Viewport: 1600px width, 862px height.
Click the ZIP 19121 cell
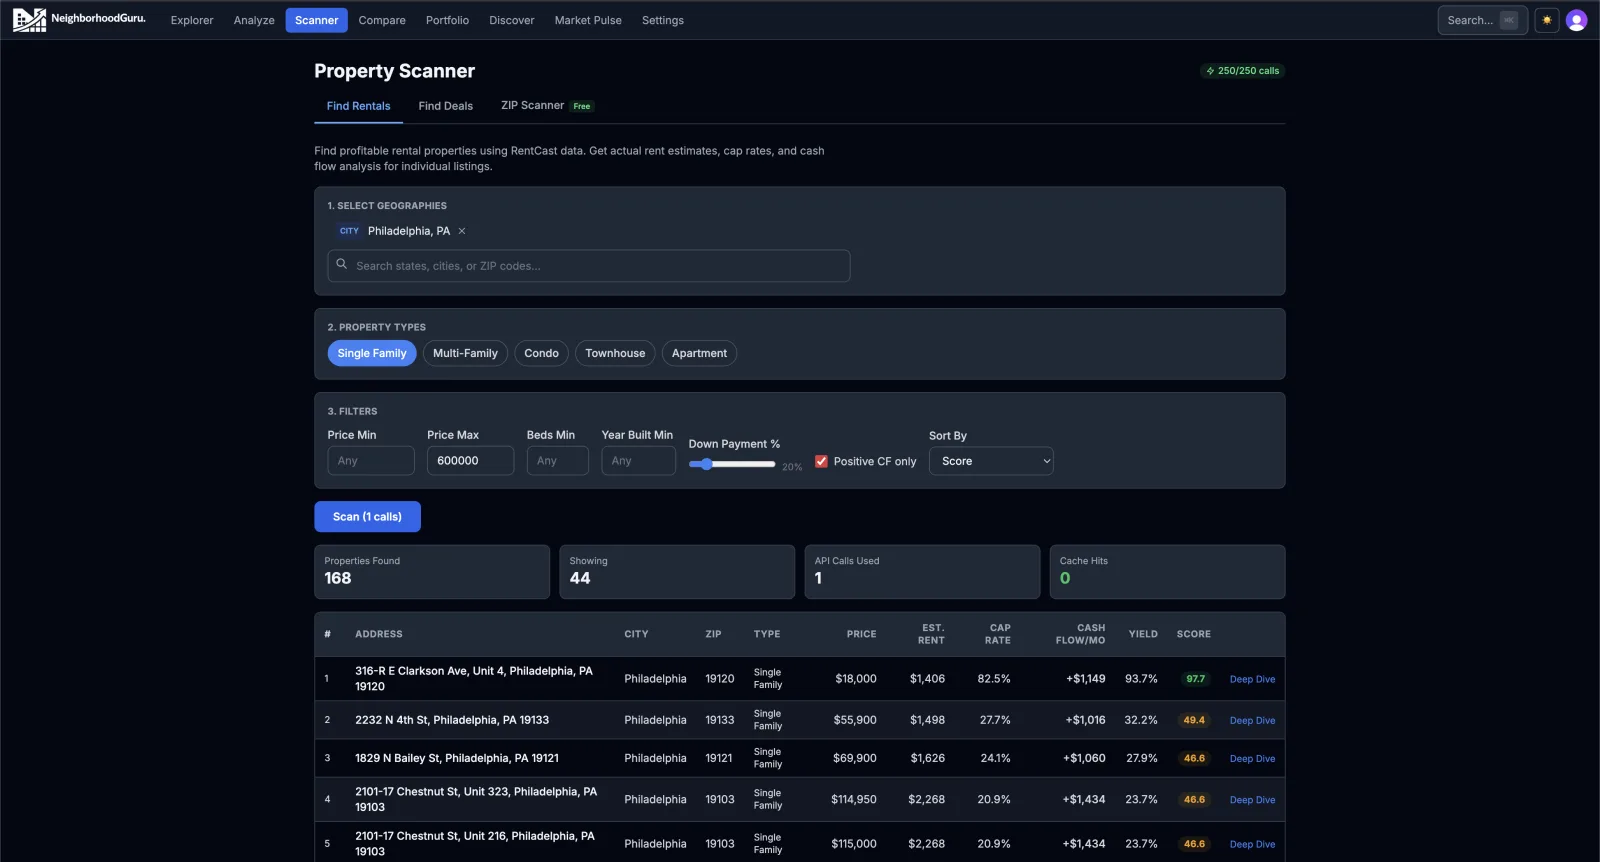[719, 758]
